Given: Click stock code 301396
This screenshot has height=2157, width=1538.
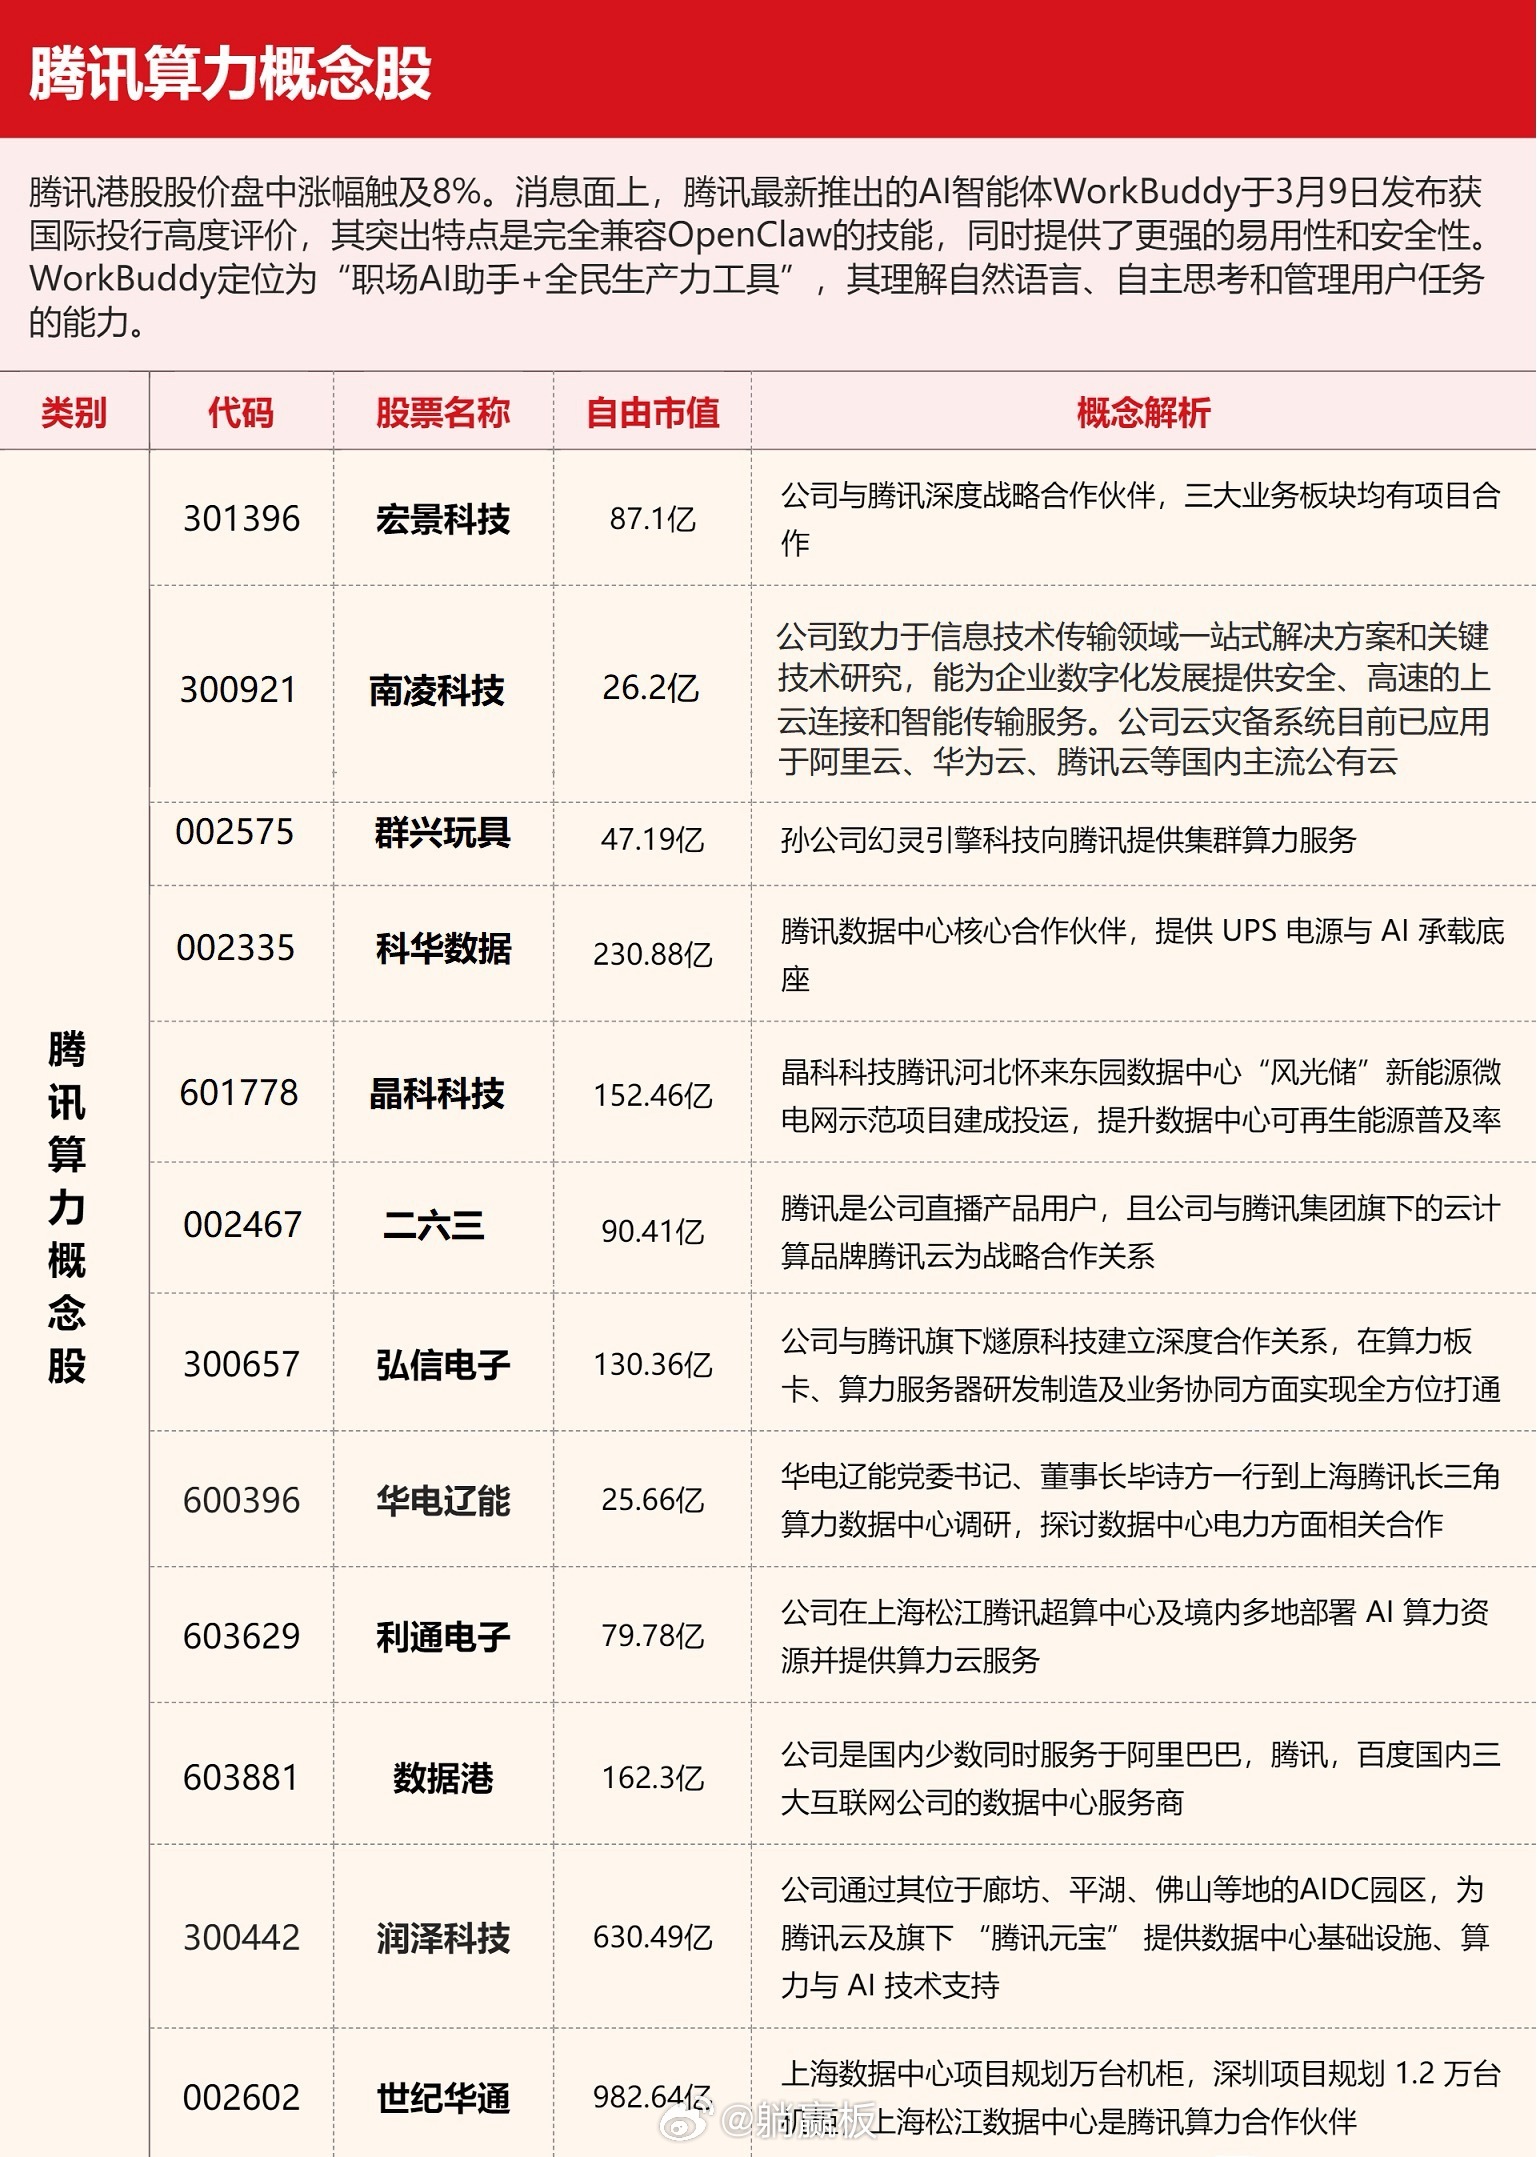Looking at the screenshot, I should tap(241, 518).
